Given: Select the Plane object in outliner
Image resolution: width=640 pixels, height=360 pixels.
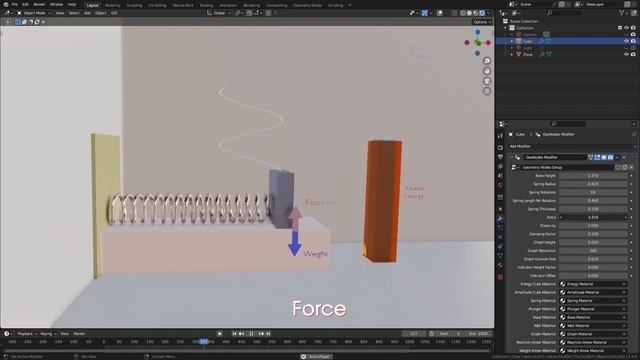Looking at the screenshot, I should coord(528,54).
